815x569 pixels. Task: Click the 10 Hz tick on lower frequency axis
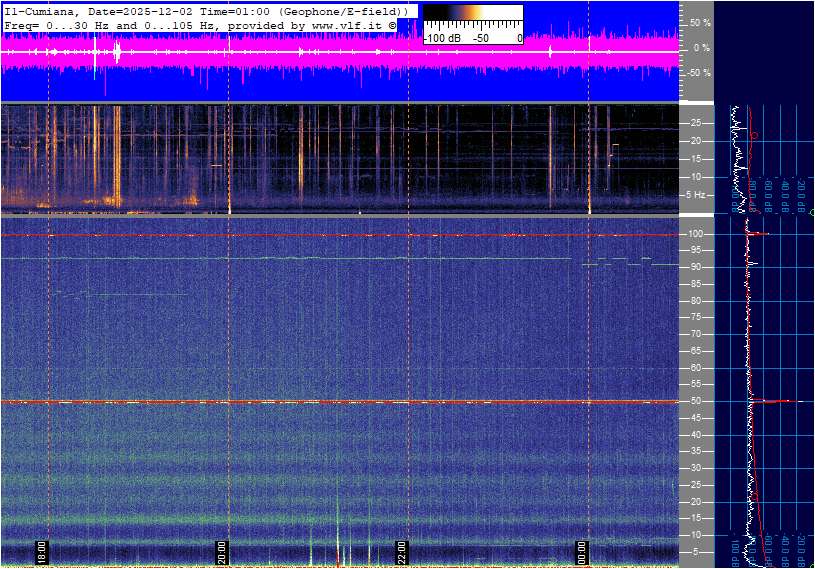point(693,535)
